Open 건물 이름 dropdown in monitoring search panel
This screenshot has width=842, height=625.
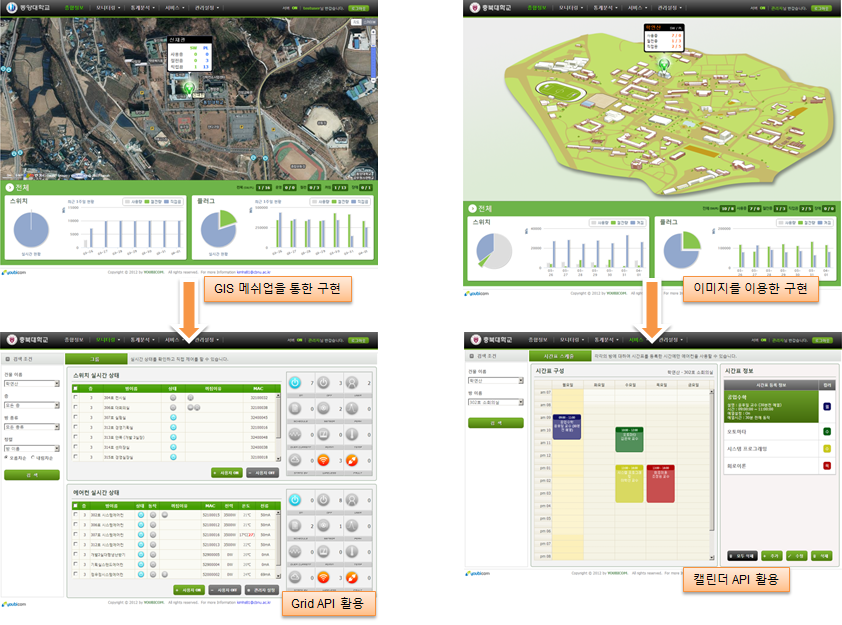(x=30, y=382)
